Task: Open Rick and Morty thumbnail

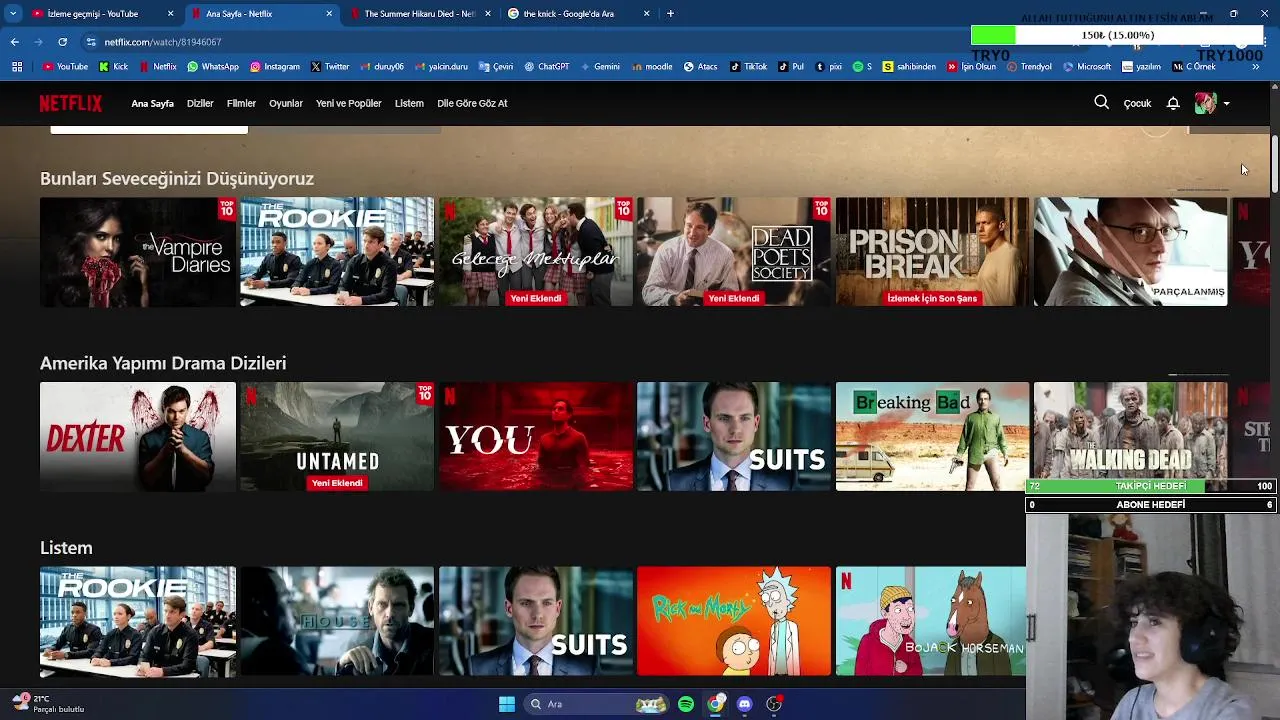Action: [x=734, y=621]
